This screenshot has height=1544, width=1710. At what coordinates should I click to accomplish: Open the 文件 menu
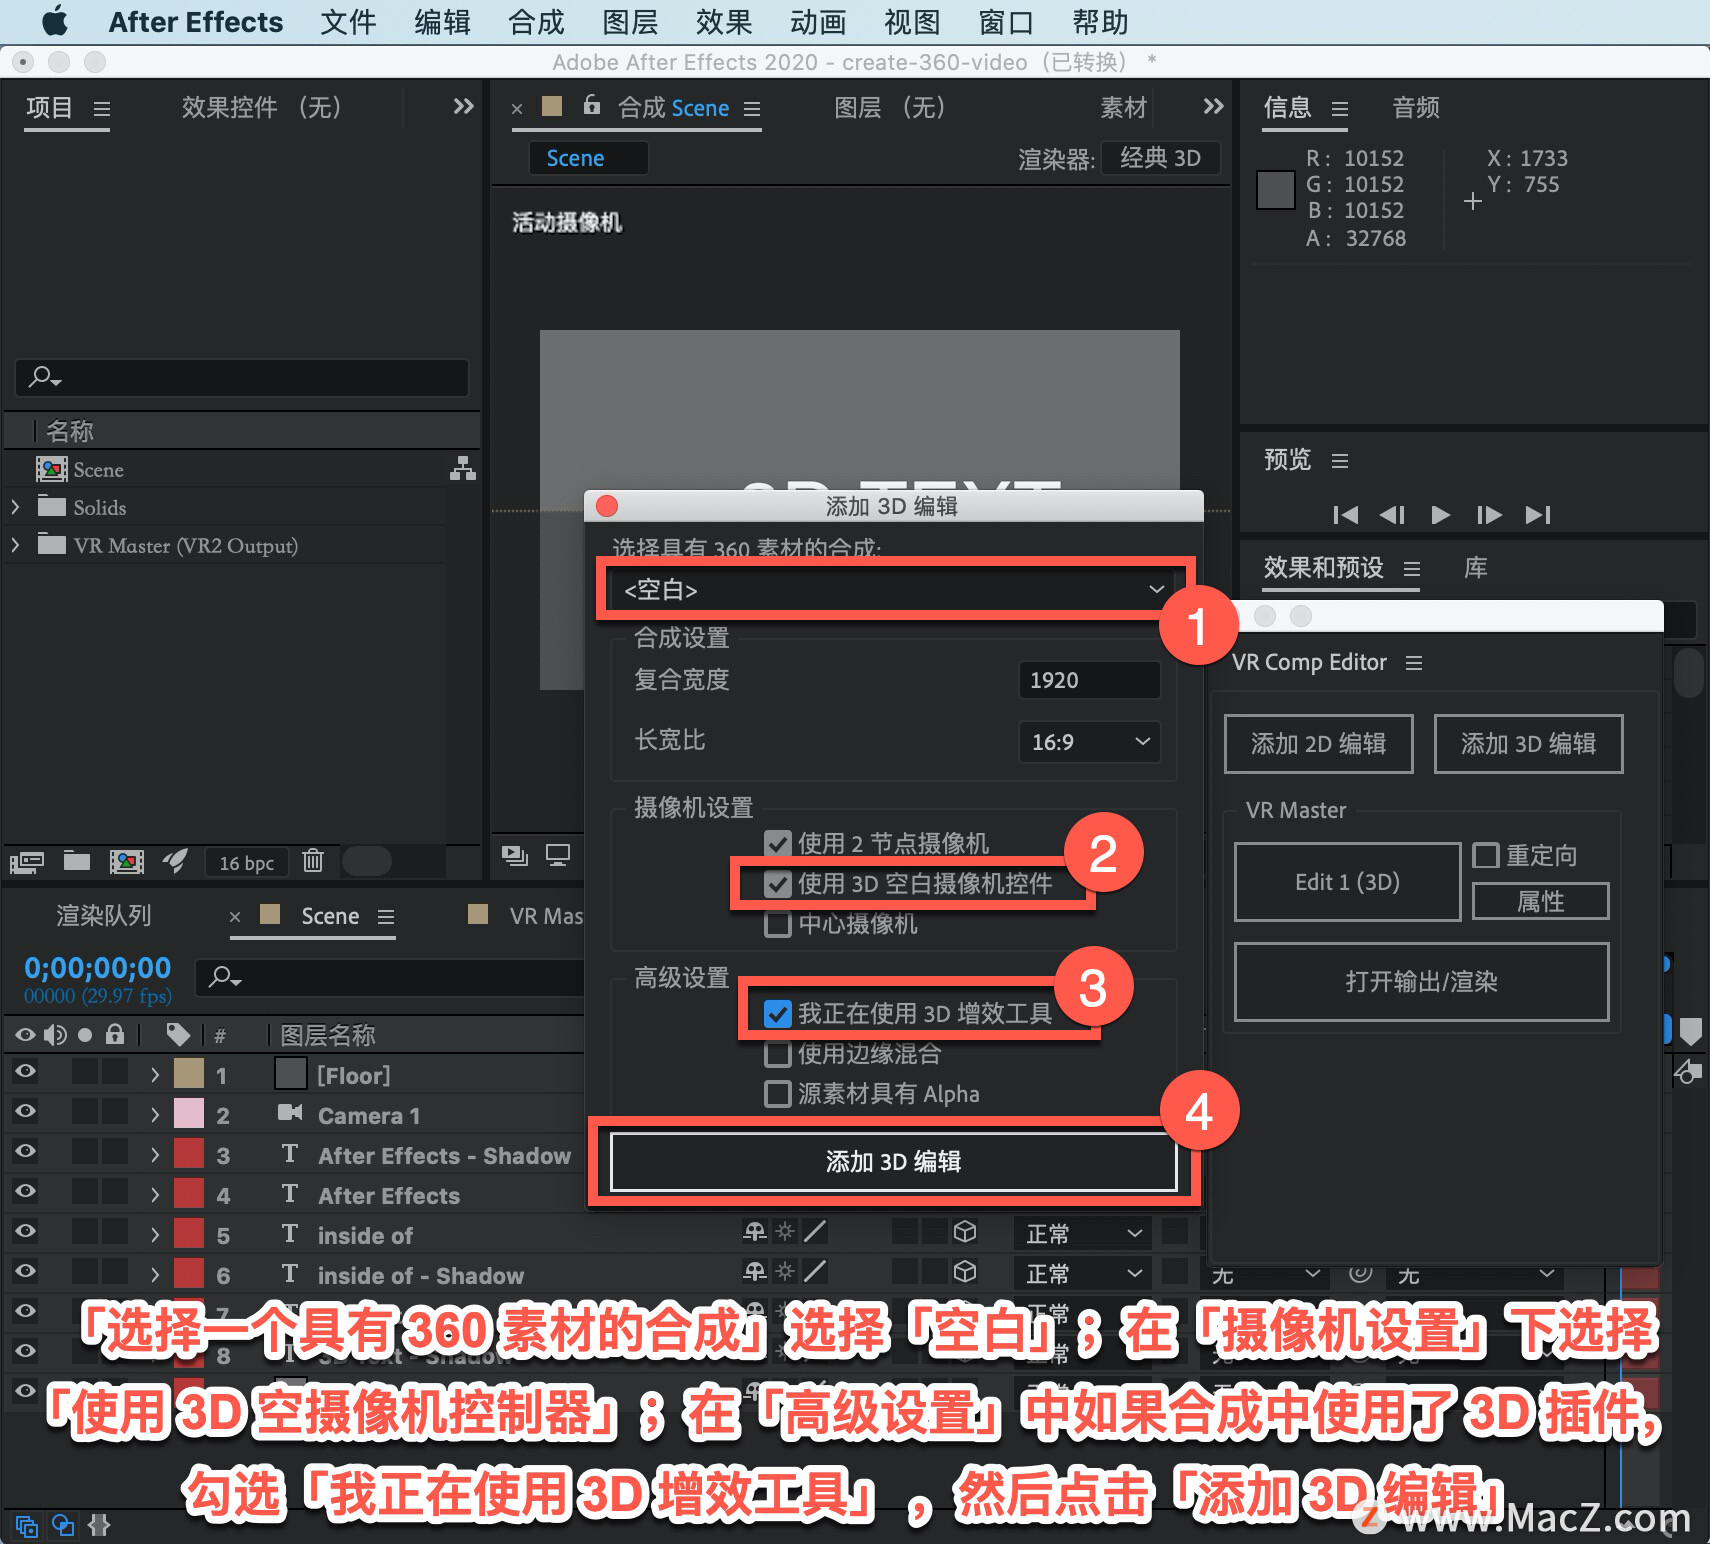tap(348, 22)
